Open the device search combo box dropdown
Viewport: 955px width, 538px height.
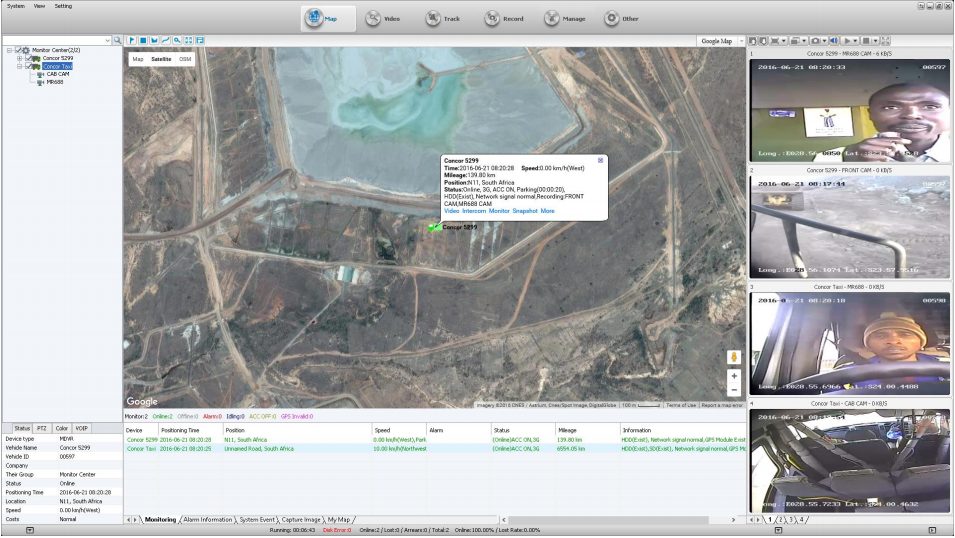click(108, 40)
